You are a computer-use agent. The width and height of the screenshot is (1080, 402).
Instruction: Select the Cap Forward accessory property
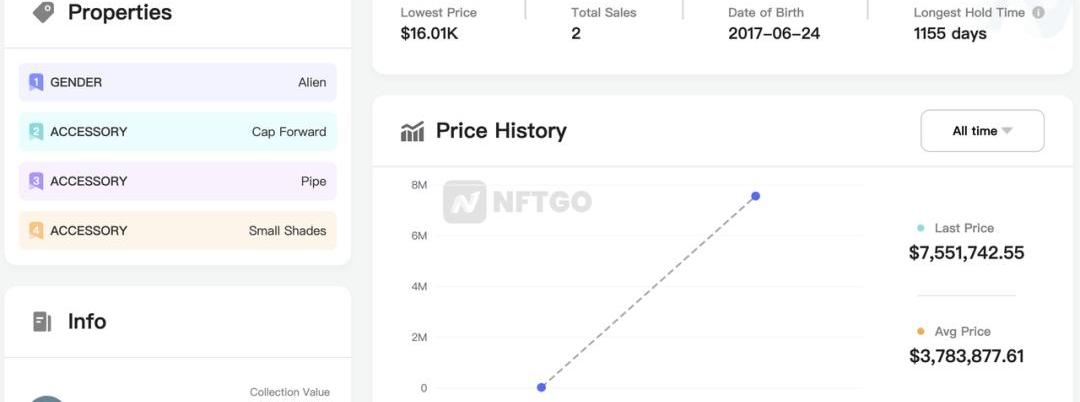tap(289, 131)
